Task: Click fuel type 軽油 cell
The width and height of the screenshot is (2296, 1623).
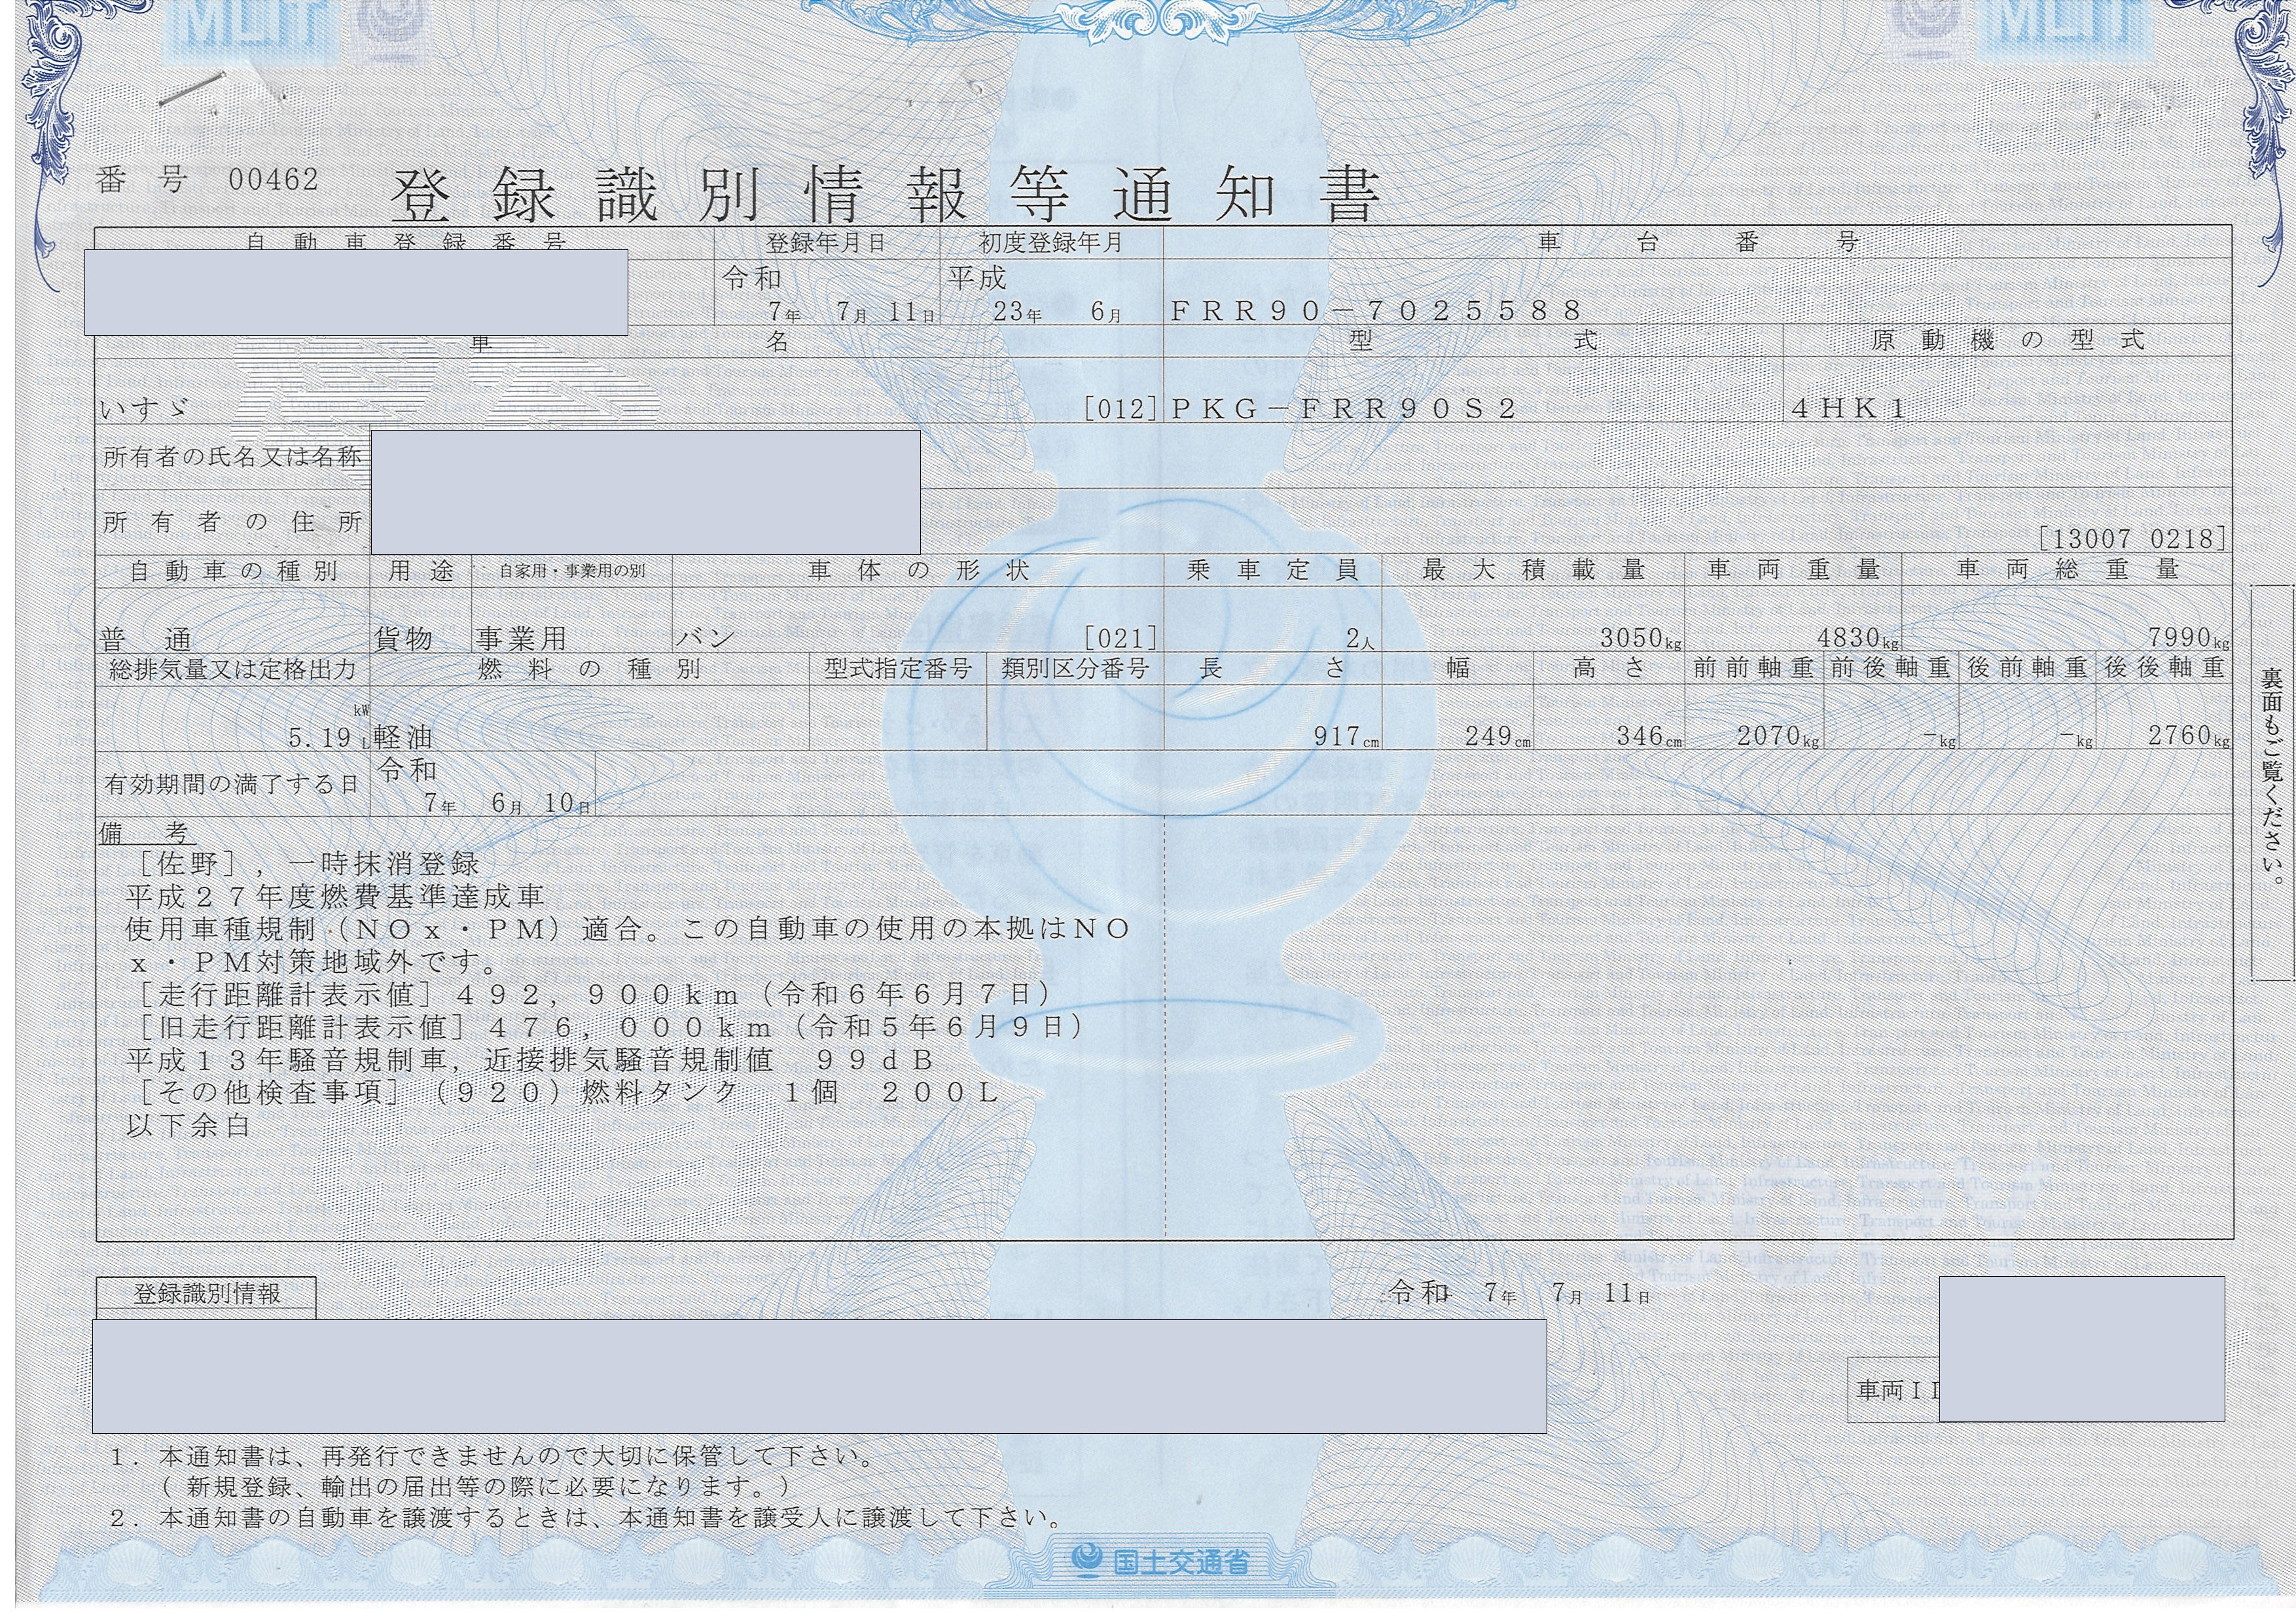Action: click(404, 738)
